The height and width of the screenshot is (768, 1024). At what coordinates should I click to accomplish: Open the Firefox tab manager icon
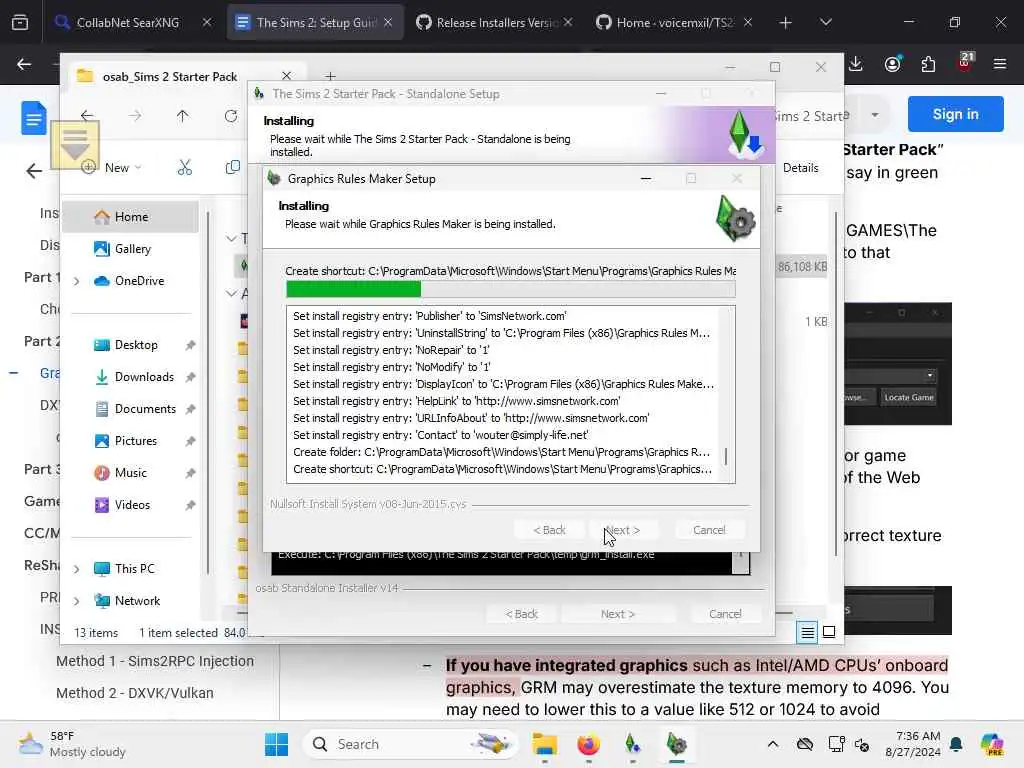click(x=20, y=22)
